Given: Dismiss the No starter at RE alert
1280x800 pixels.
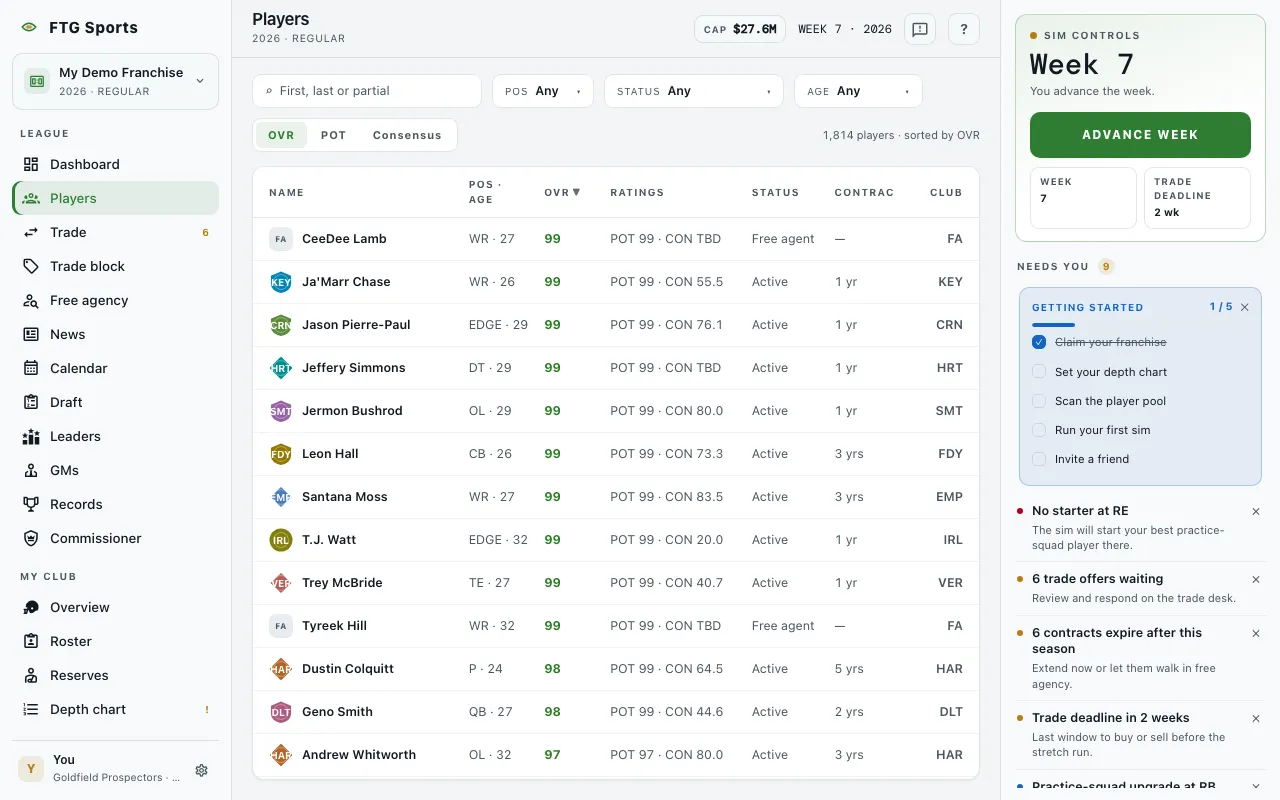Looking at the screenshot, I should click(x=1256, y=511).
